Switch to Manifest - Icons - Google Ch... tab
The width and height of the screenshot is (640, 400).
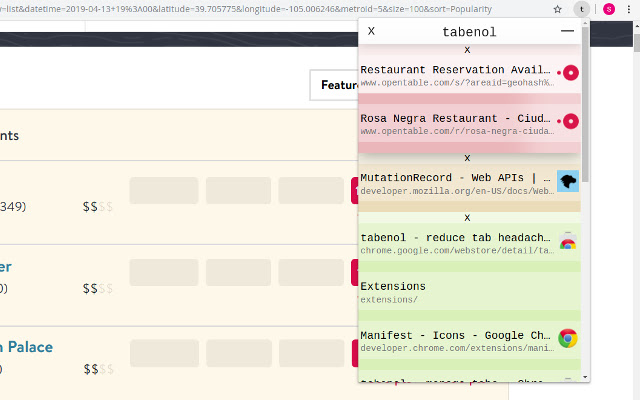[469, 340]
